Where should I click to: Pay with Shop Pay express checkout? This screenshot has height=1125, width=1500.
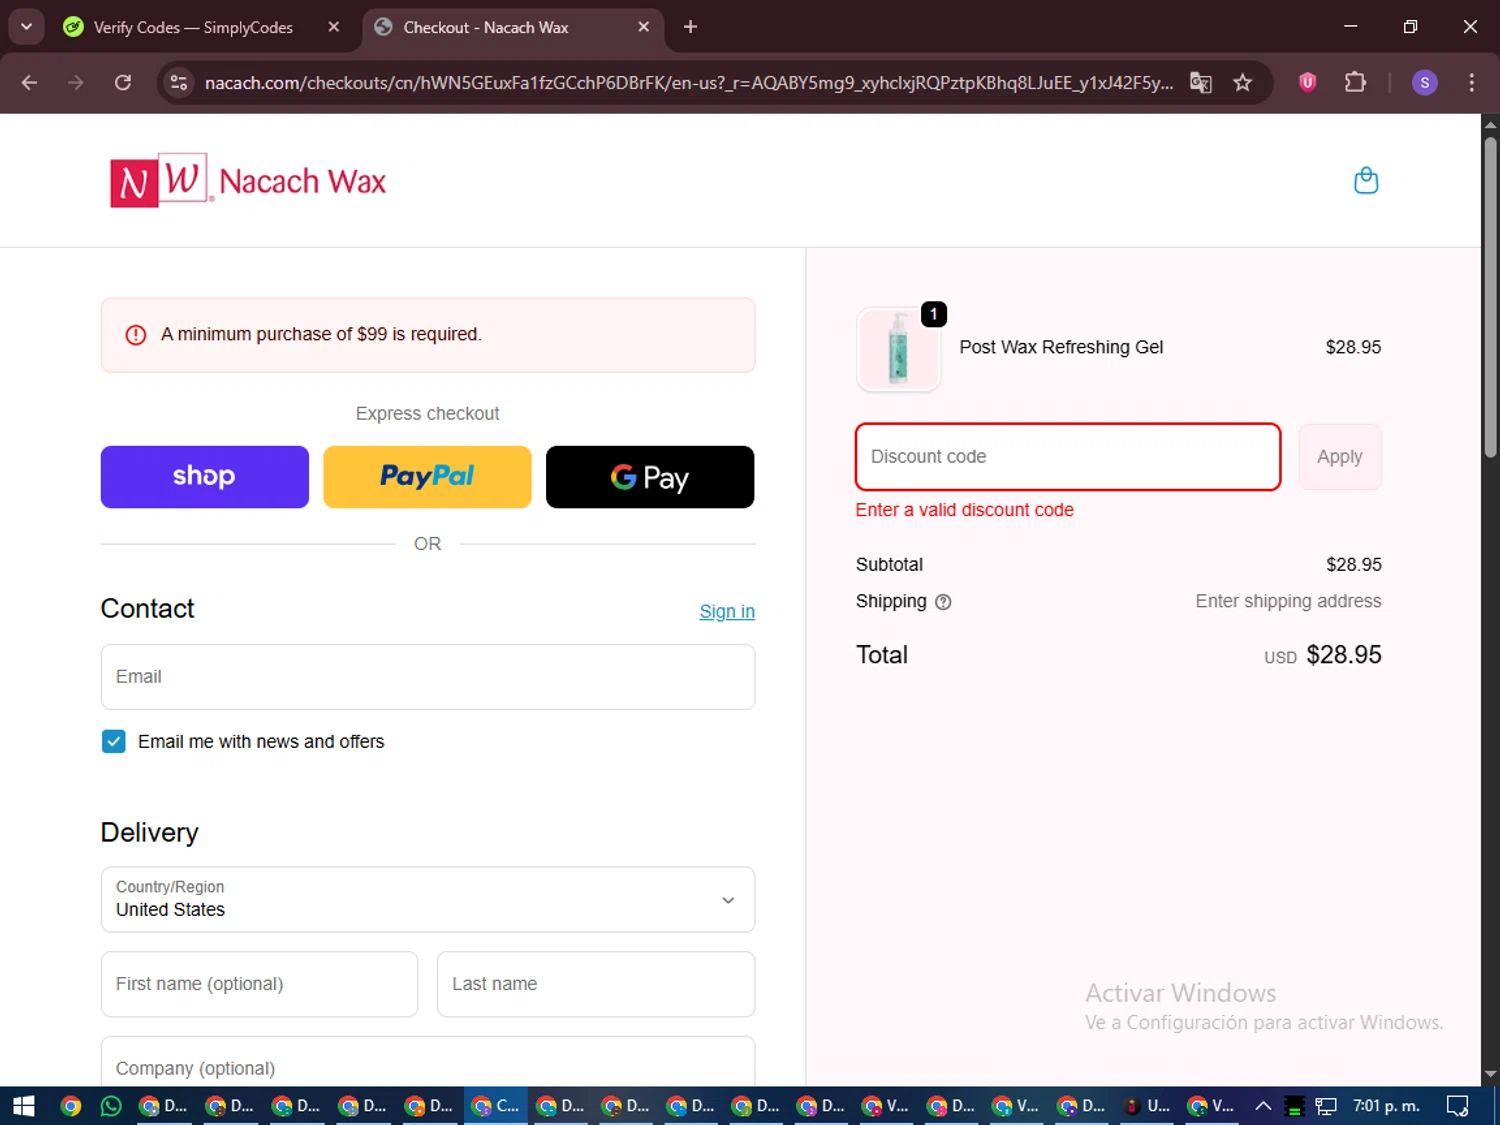[205, 477]
